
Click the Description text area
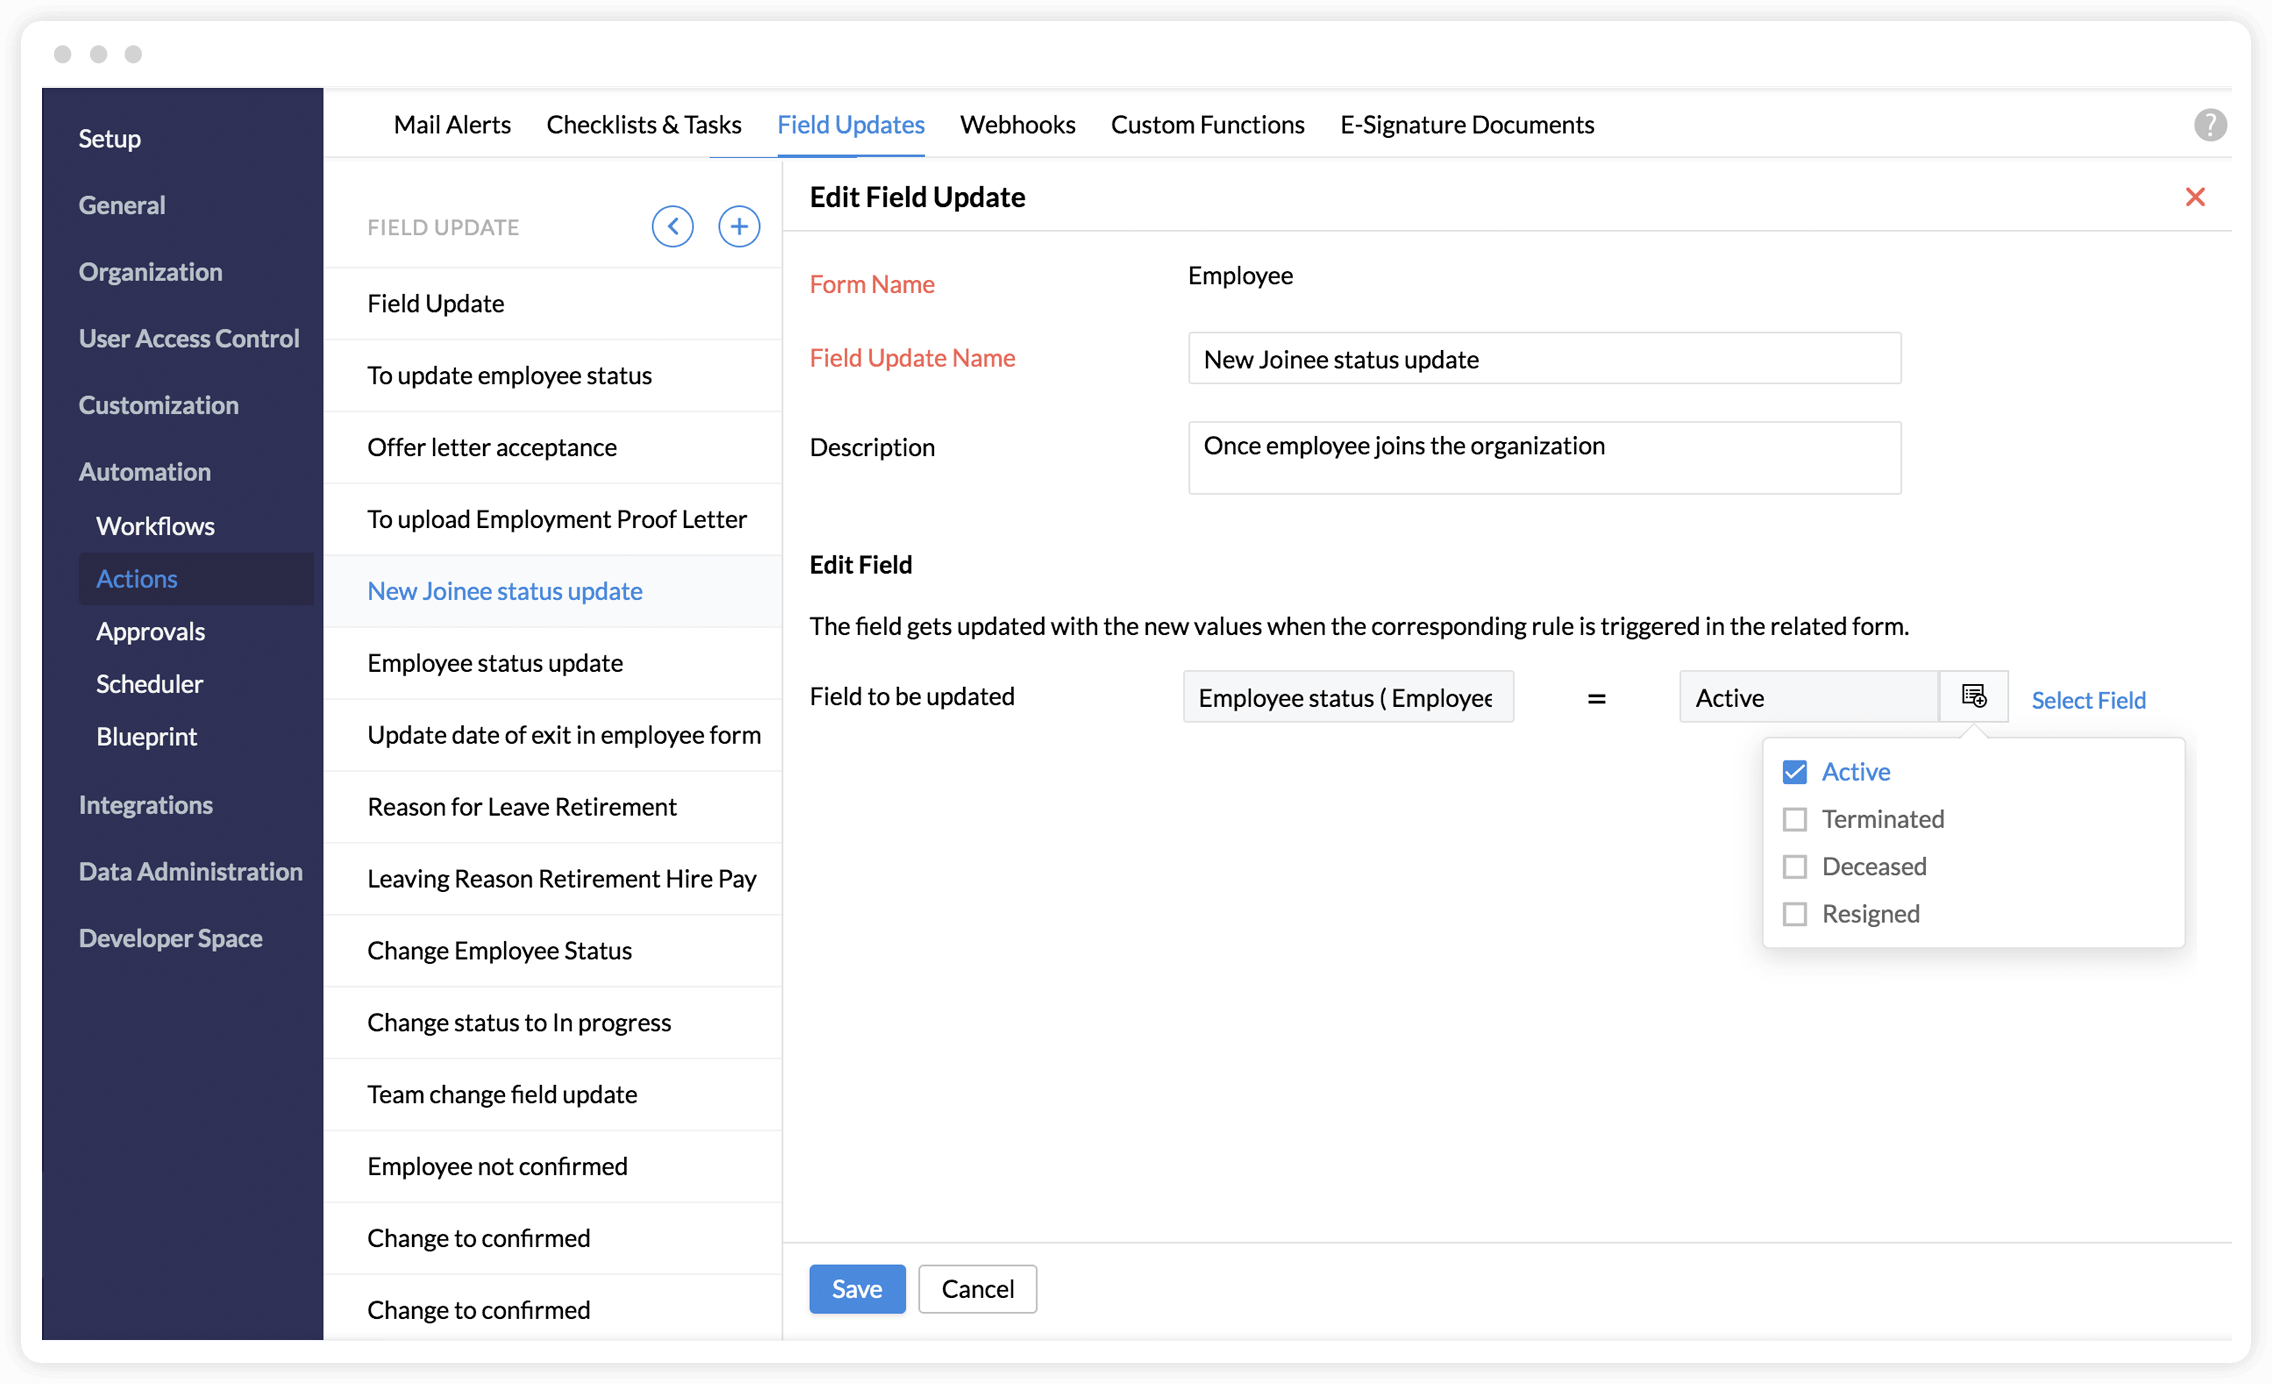[1544, 458]
